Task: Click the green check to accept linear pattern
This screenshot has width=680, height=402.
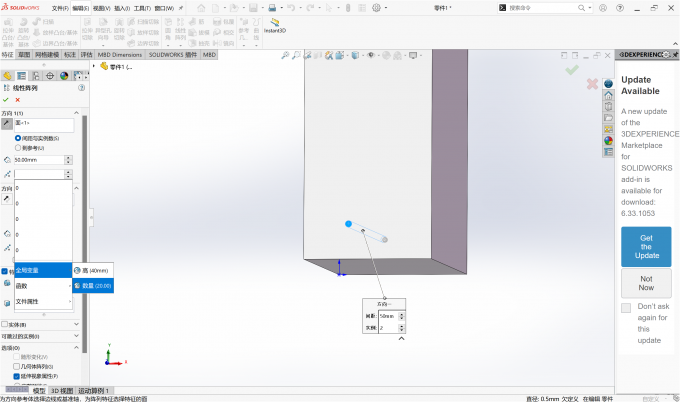Action: click(6, 100)
